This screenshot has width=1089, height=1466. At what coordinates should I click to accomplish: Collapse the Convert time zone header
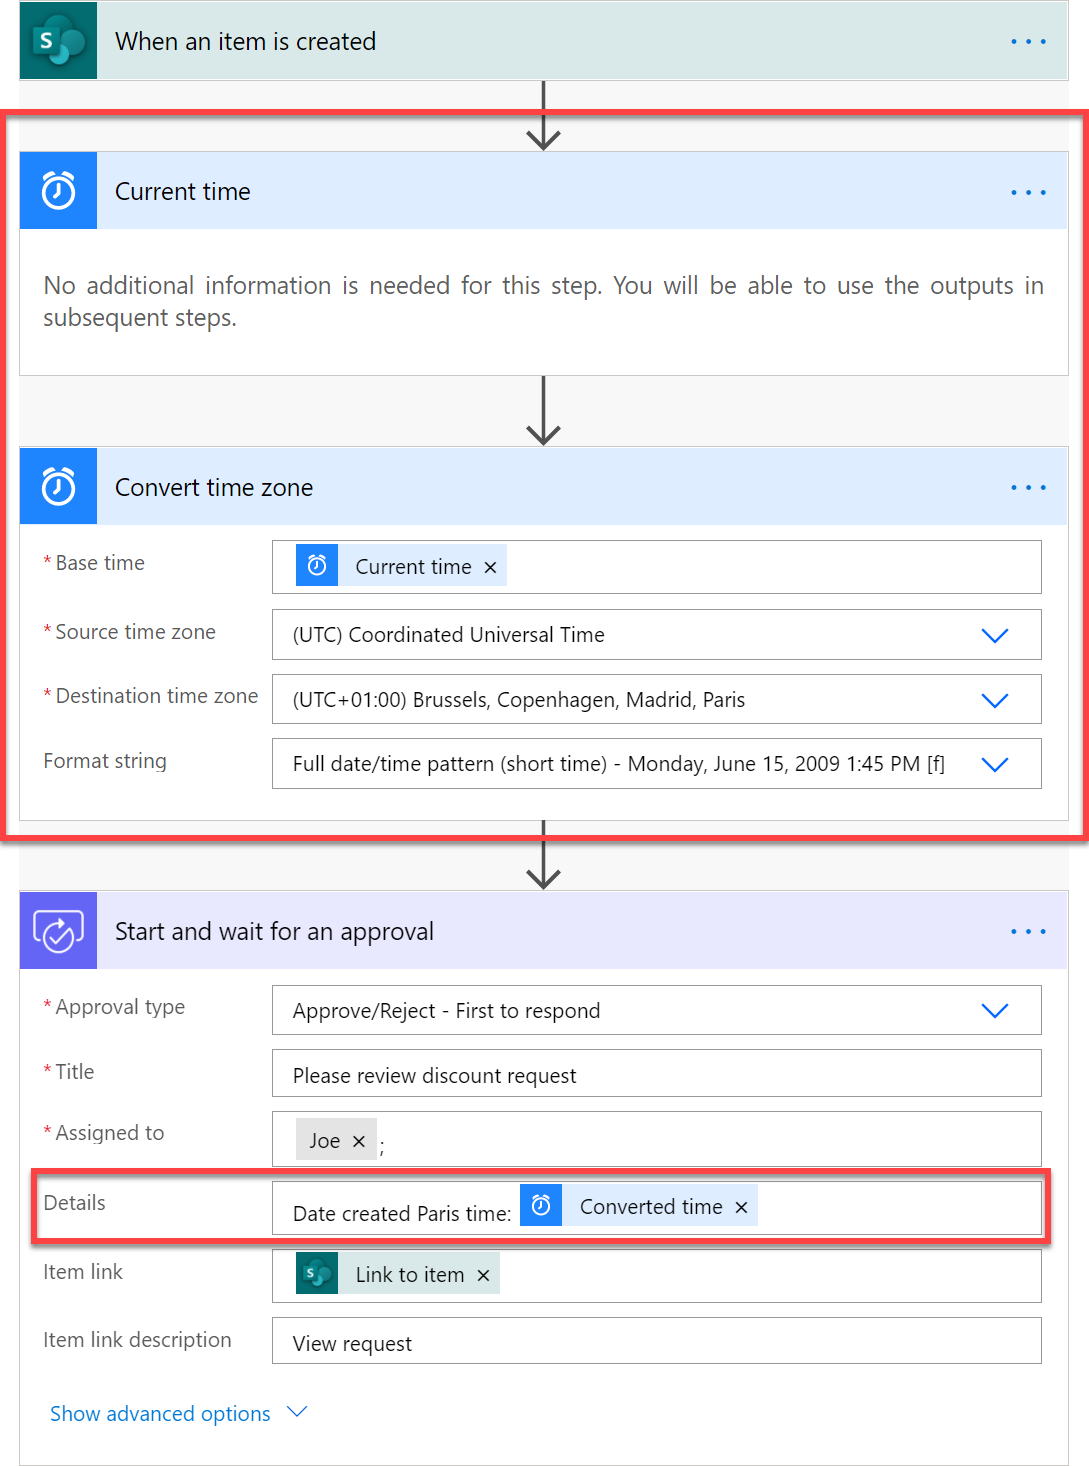click(x=543, y=487)
